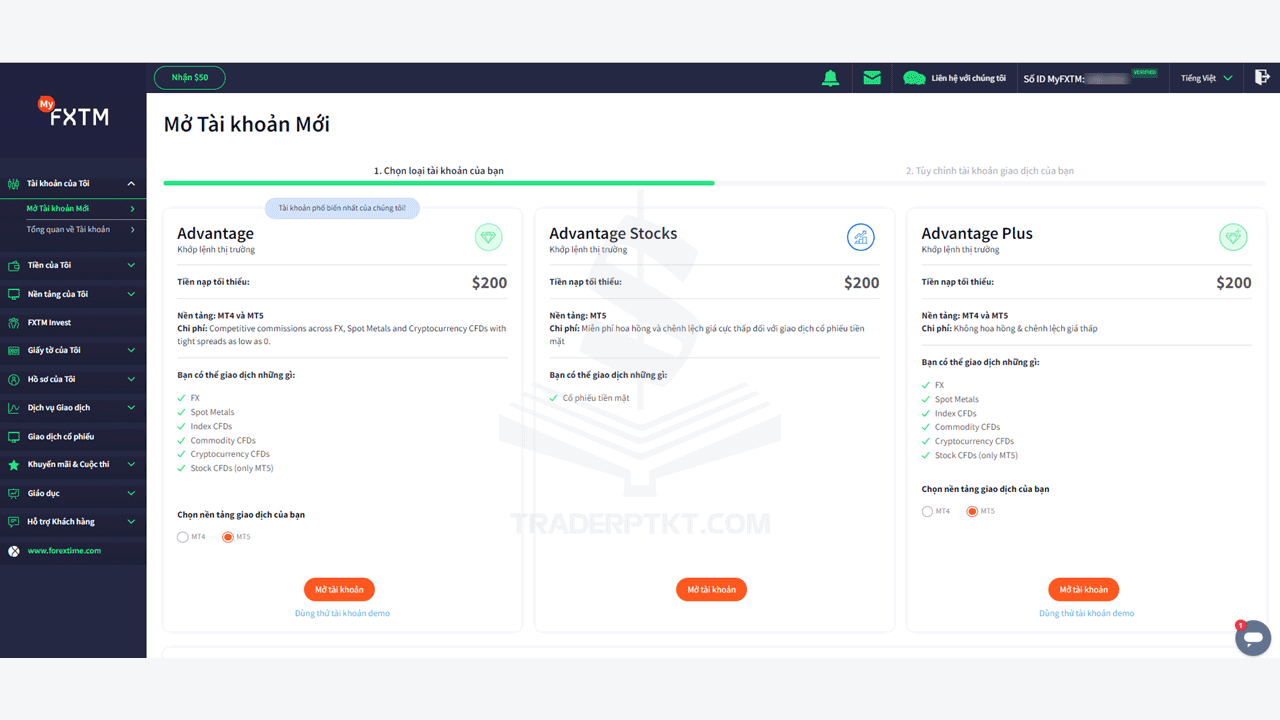Click the Mở Tài khoản Mới page heading
Screen dimensions: 1280x720
247,125
